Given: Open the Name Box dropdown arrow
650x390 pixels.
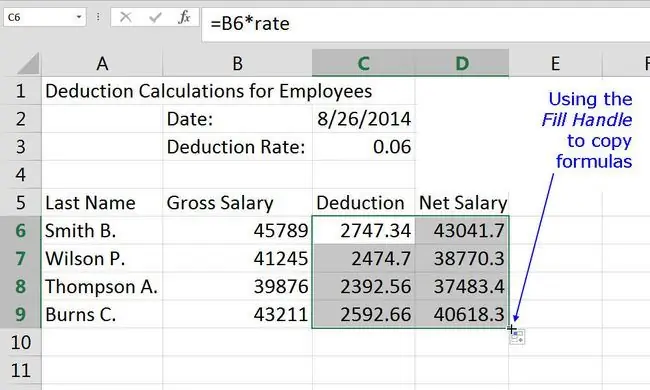Looking at the screenshot, I should tap(79, 17).
